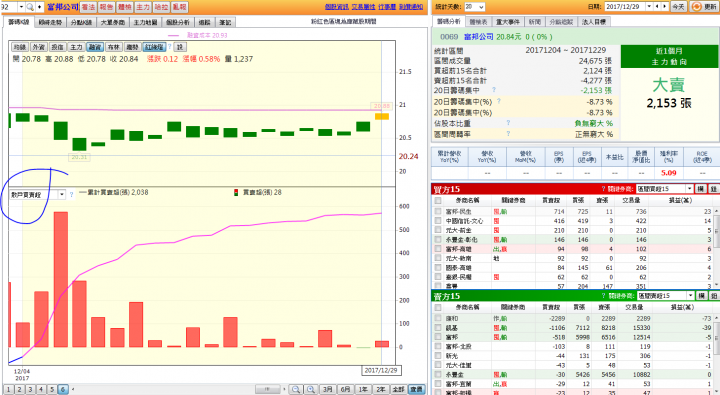Select the 3月 time range button
This screenshot has width=720, height=395.
tap(327, 389)
